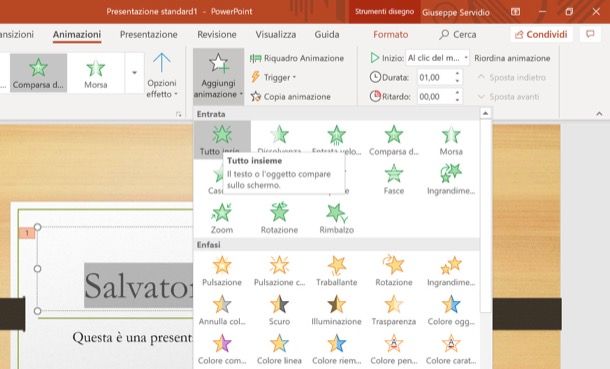The image size is (610, 369).
Task: Select the Traballante emphasis animation
Action: click(337, 270)
